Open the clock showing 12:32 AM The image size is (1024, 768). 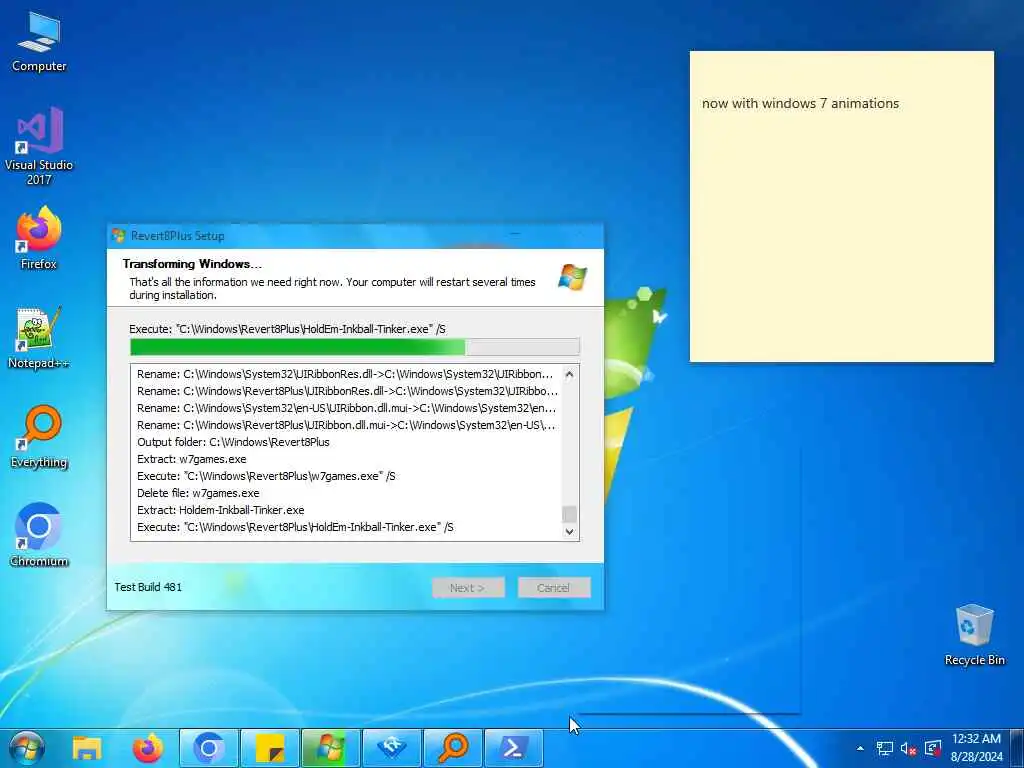(976, 739)
